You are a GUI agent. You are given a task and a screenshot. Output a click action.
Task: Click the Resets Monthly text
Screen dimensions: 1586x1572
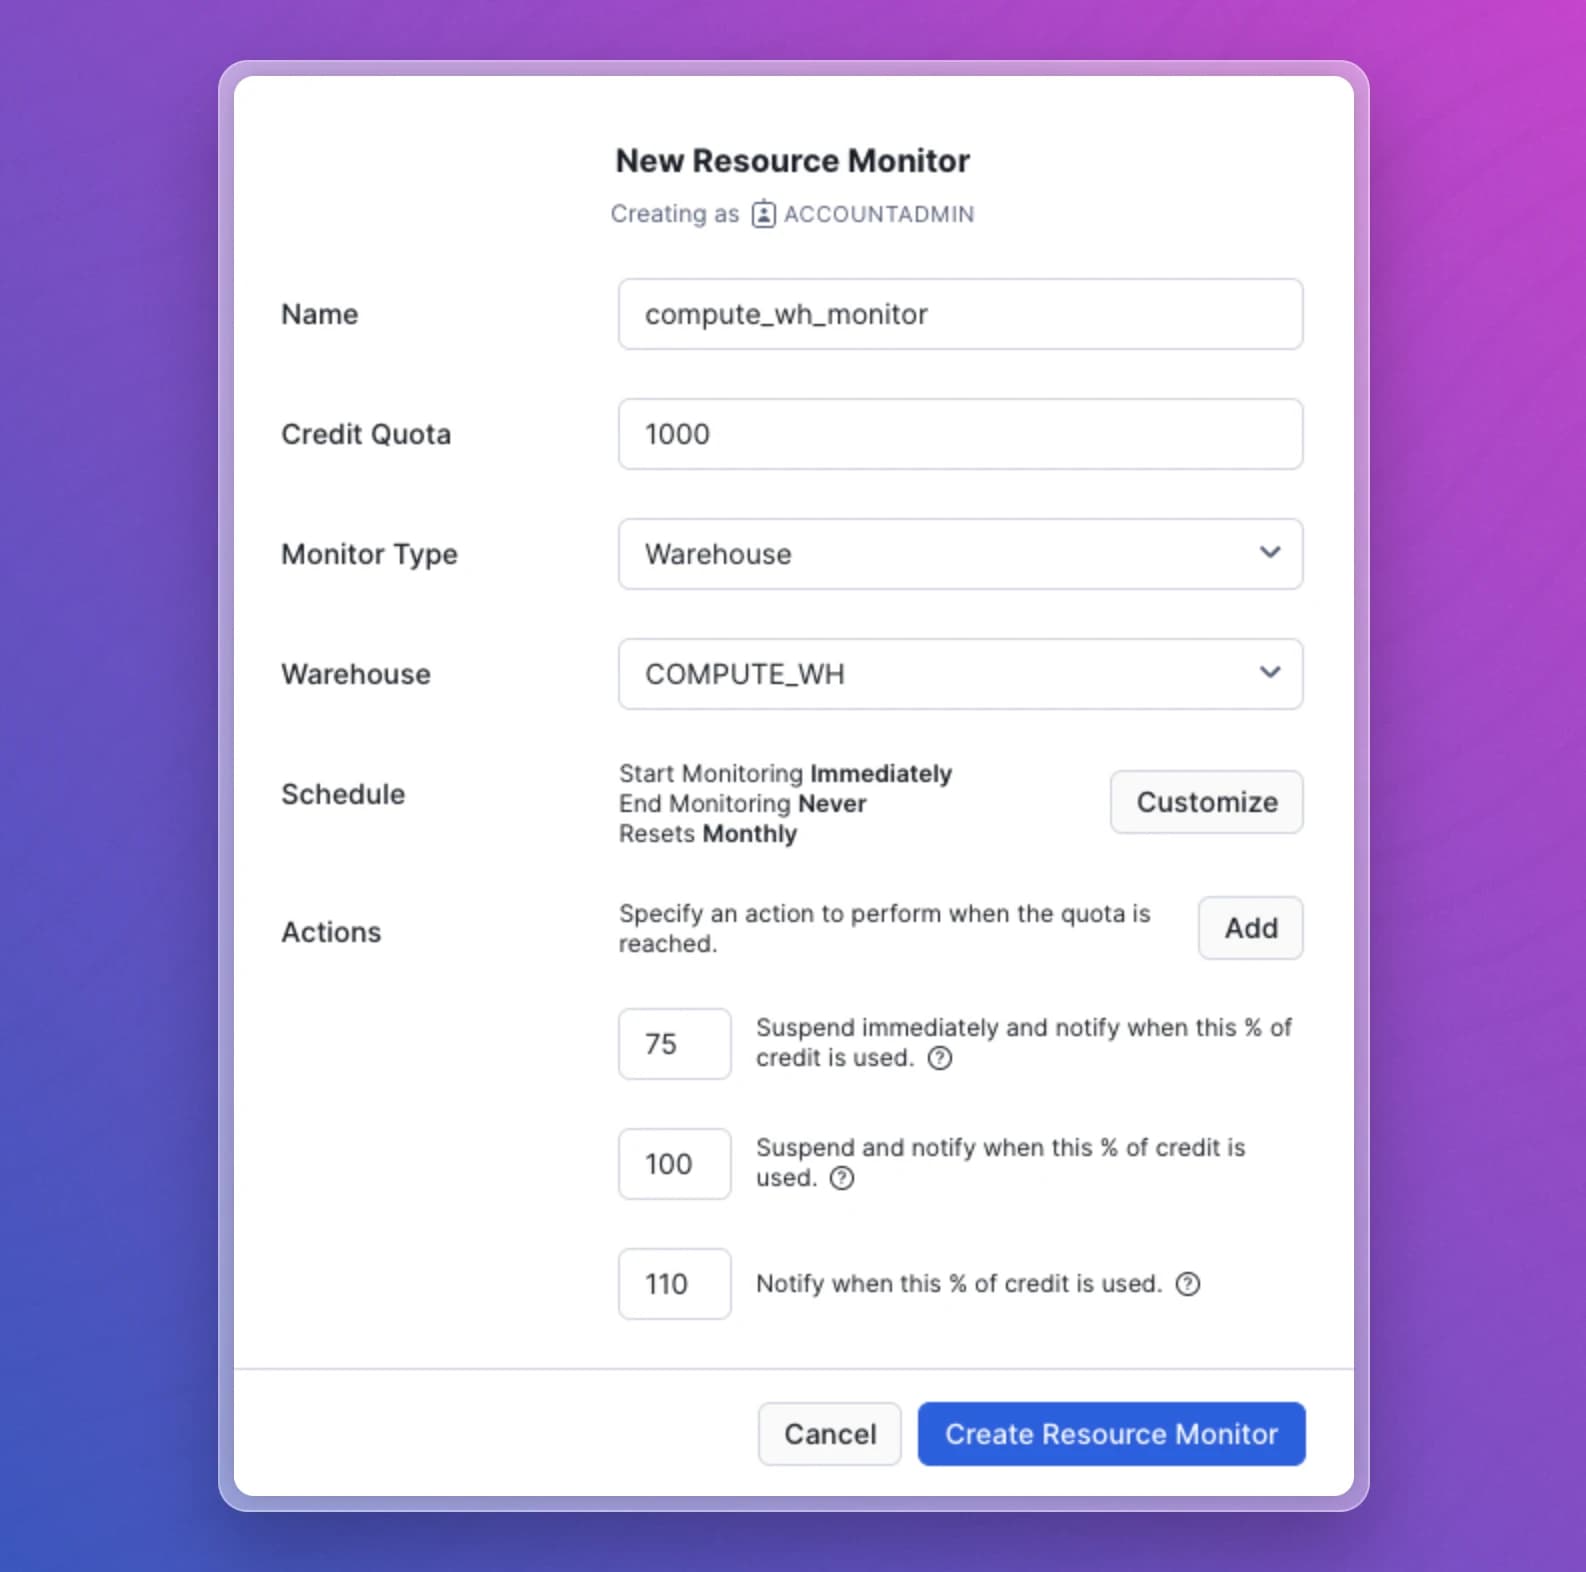pos(708,834)
